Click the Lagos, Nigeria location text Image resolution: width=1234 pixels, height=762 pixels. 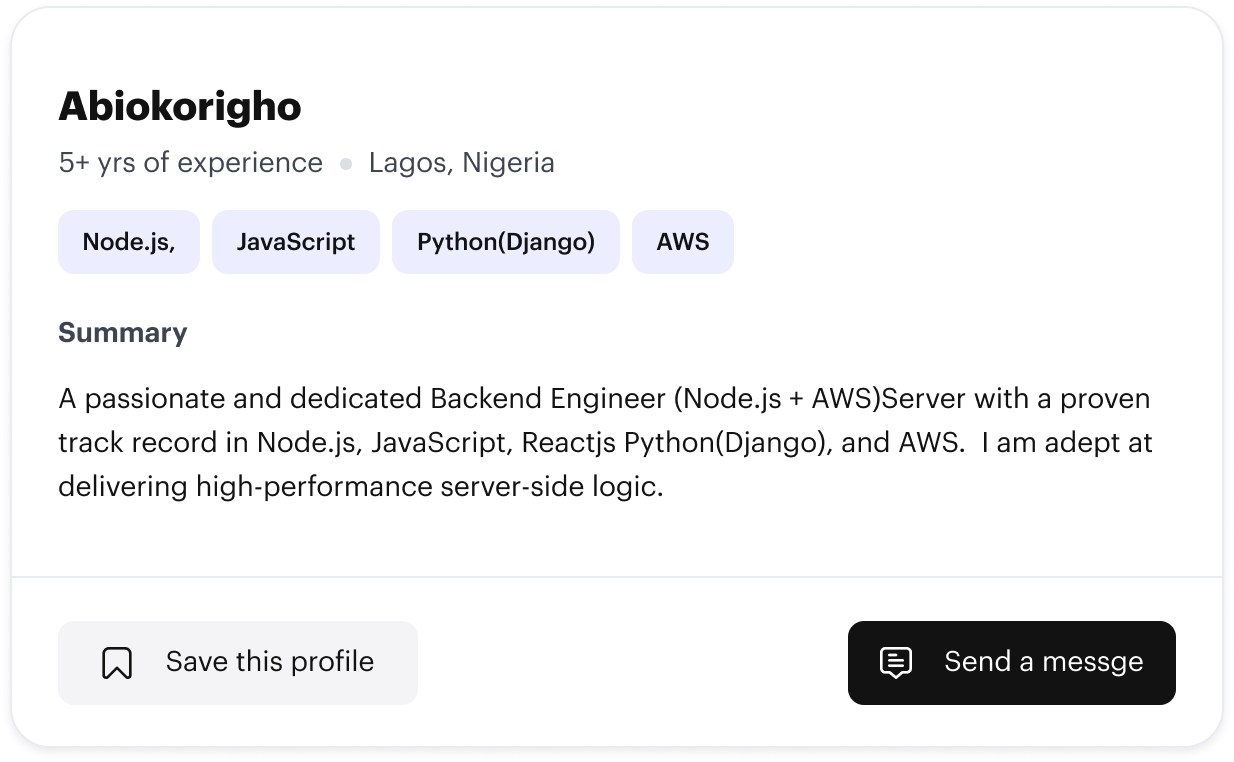[x=462, y=163]
